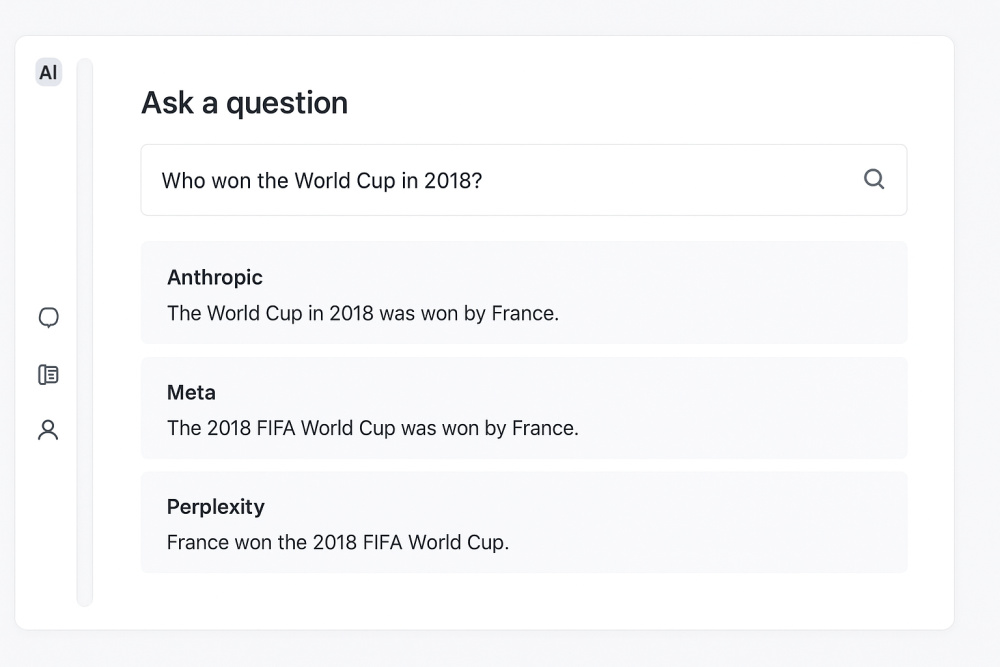Click Perplexity's answer sentence text
1000x667 pixels.
[x=337, y=543]
